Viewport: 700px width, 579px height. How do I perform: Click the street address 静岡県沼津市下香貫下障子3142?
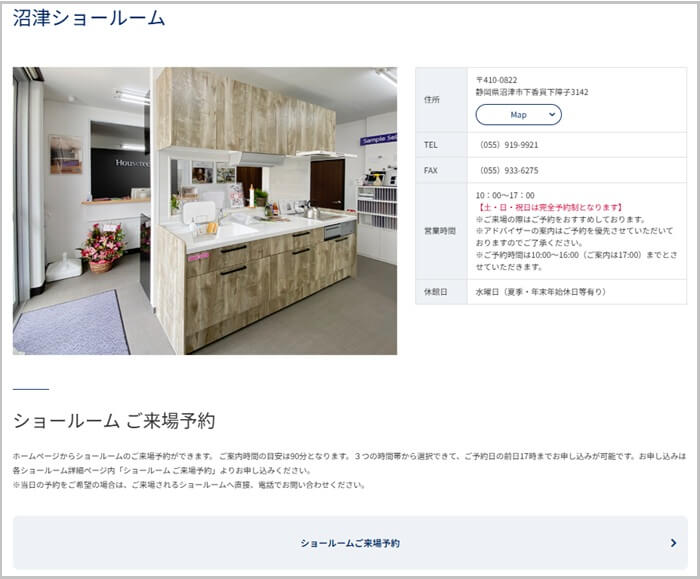pos(532,92)
